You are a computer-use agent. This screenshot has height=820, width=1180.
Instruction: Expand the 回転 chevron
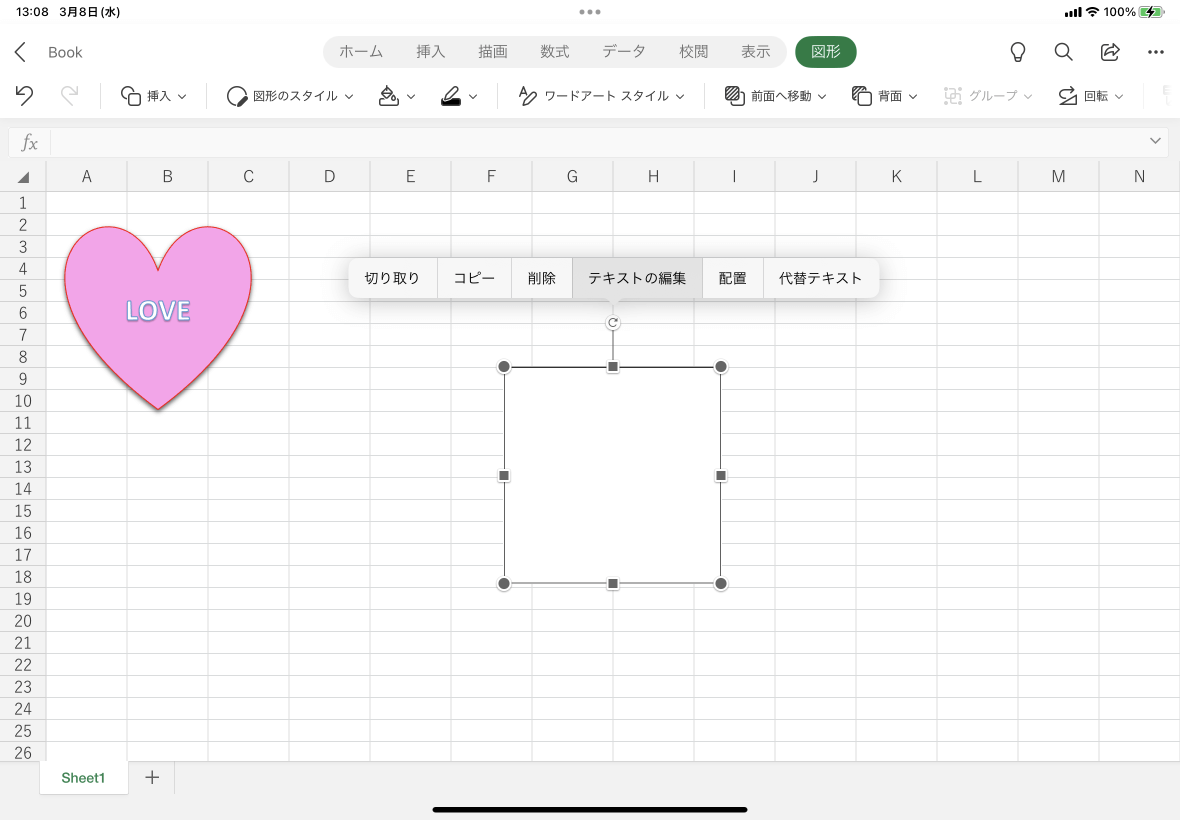click(1119, 96)
